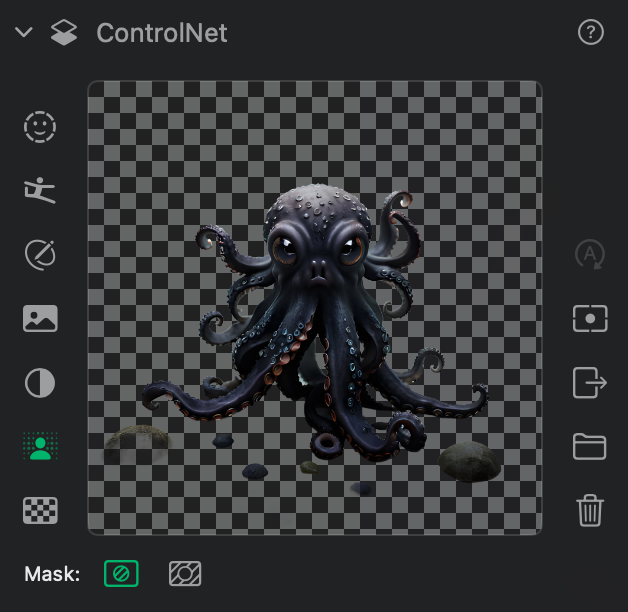628x612 pixels.
Task: Click the ControlNet panel title
Action: coord(162,33)
